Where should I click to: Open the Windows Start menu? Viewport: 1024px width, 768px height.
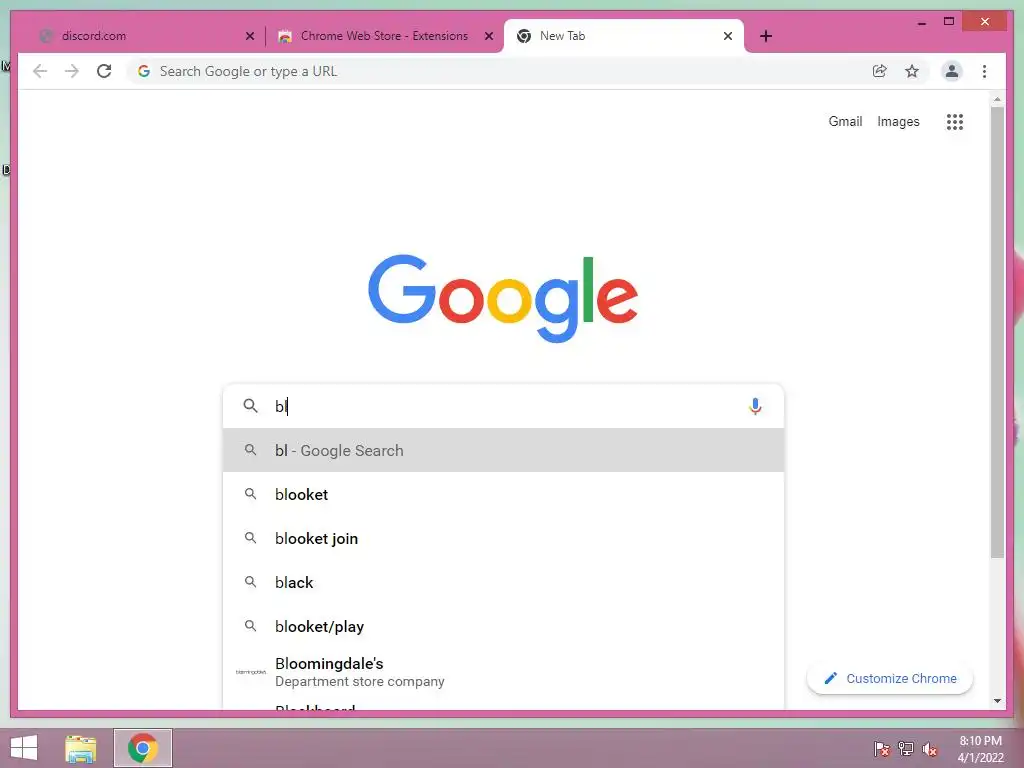(x=24, y=748)
